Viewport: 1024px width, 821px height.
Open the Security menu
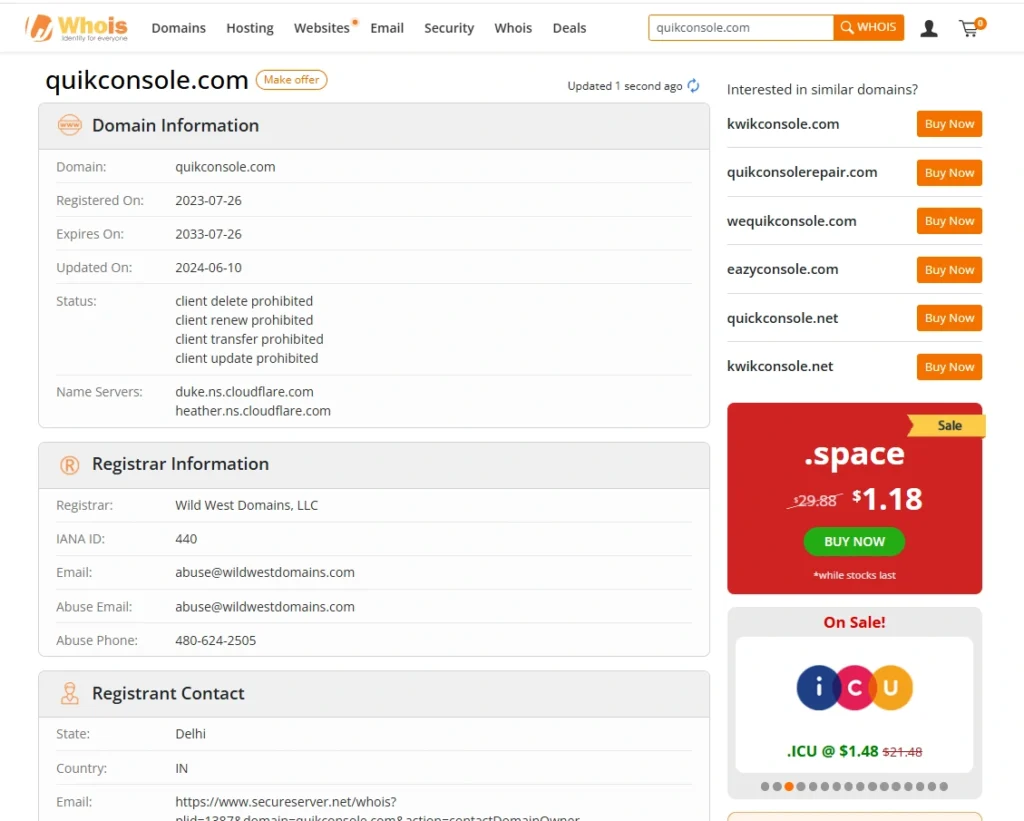[449, 28]
